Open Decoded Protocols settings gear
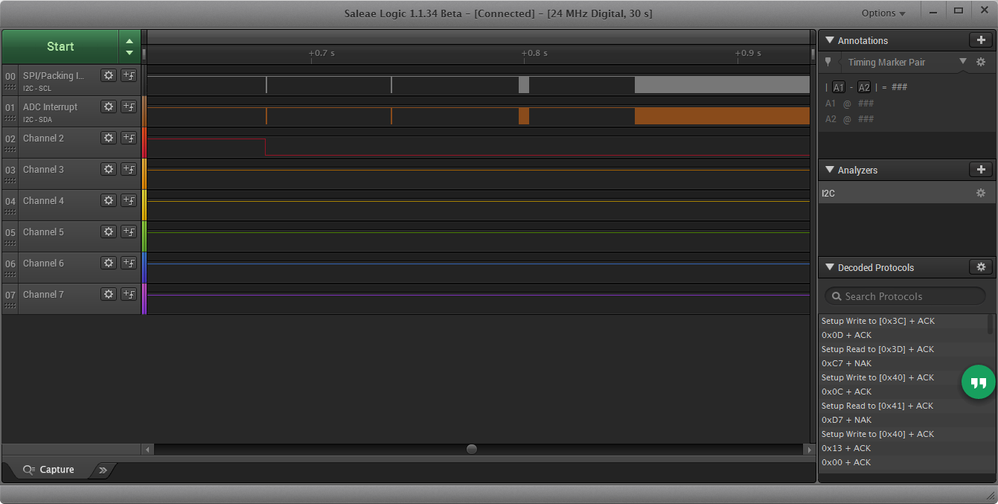This screenshot has height=504, width=998. click(981, 267)
